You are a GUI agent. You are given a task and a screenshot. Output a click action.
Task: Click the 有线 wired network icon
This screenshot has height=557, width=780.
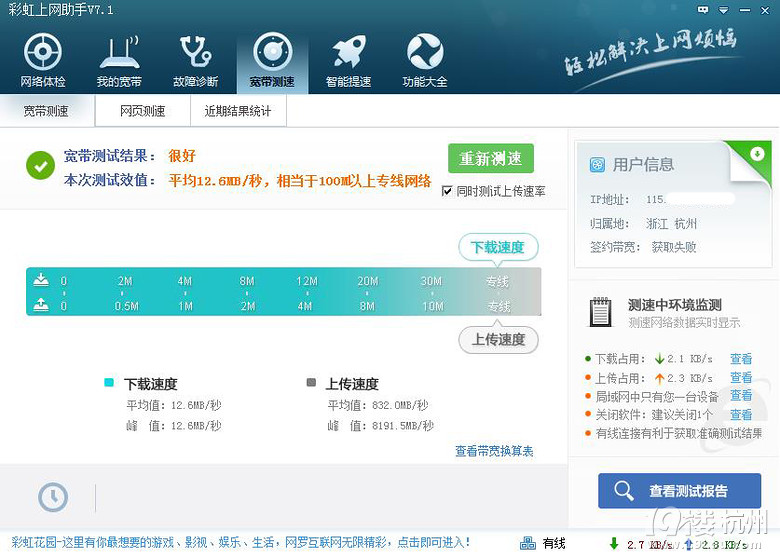[528, 543]
